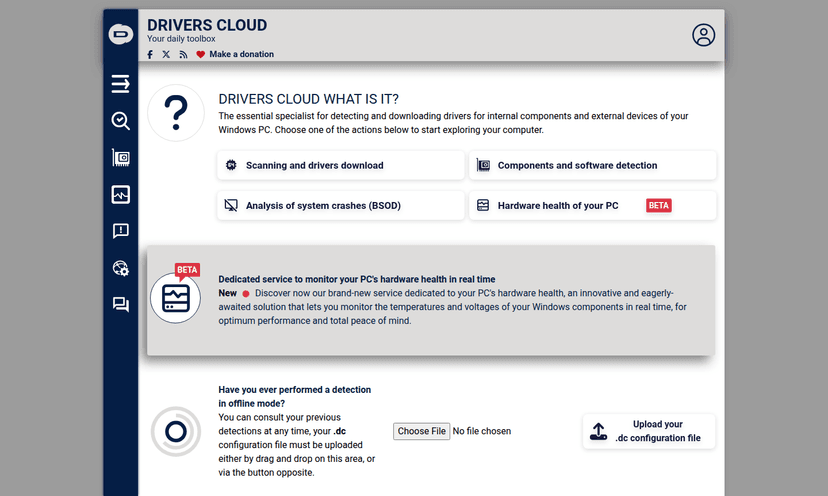Open Hardware health of your PC
The height and width of the screenshot is (496, 828).
pyautogui.click(x=592, y=205)
